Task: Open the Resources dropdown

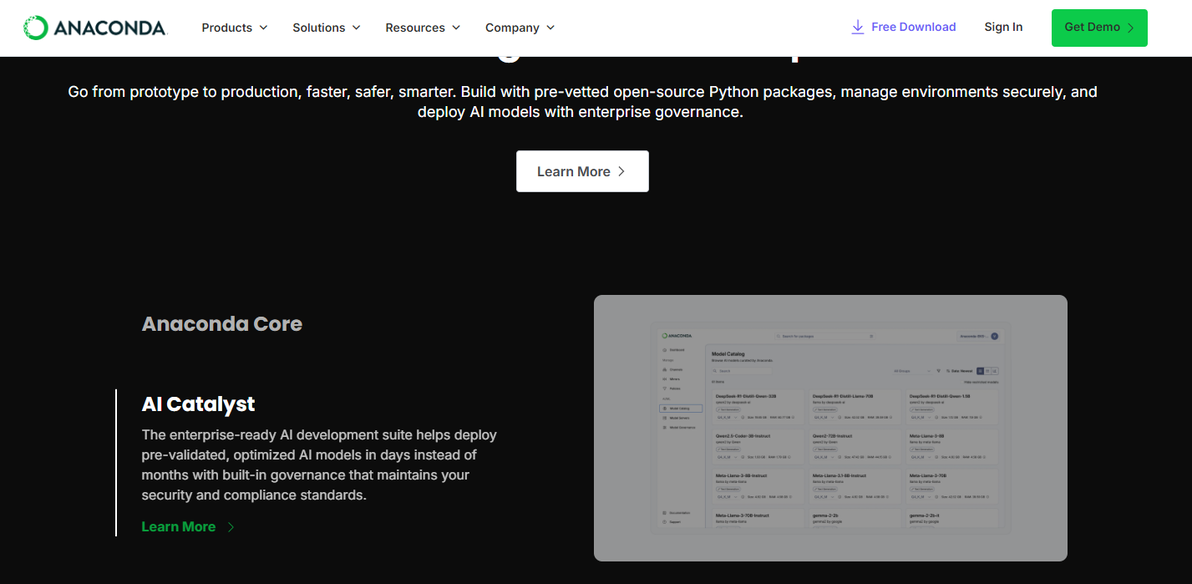Action: tap(423, 27)
